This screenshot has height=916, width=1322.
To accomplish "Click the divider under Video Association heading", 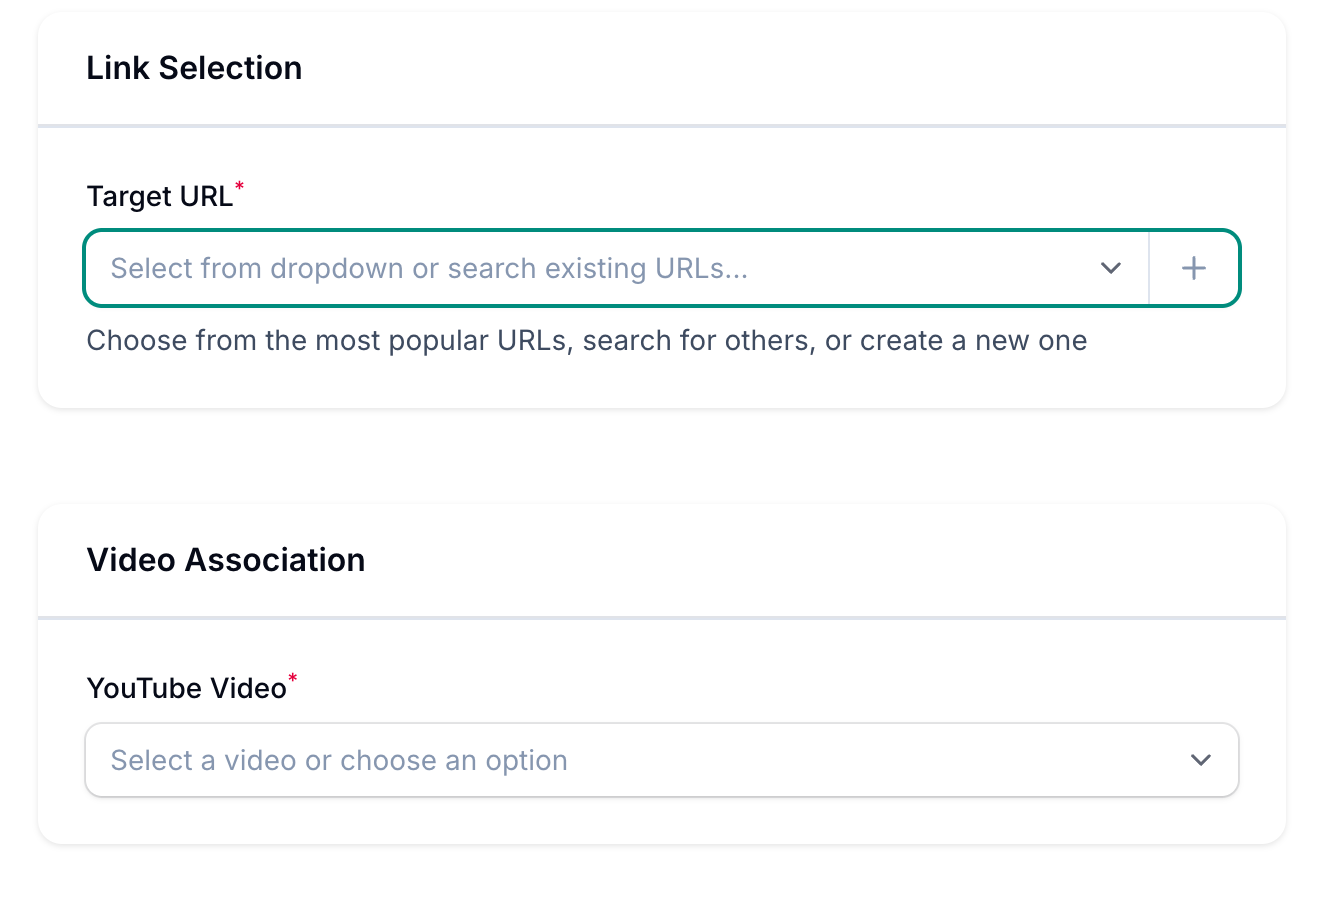I will pos(662,618).
